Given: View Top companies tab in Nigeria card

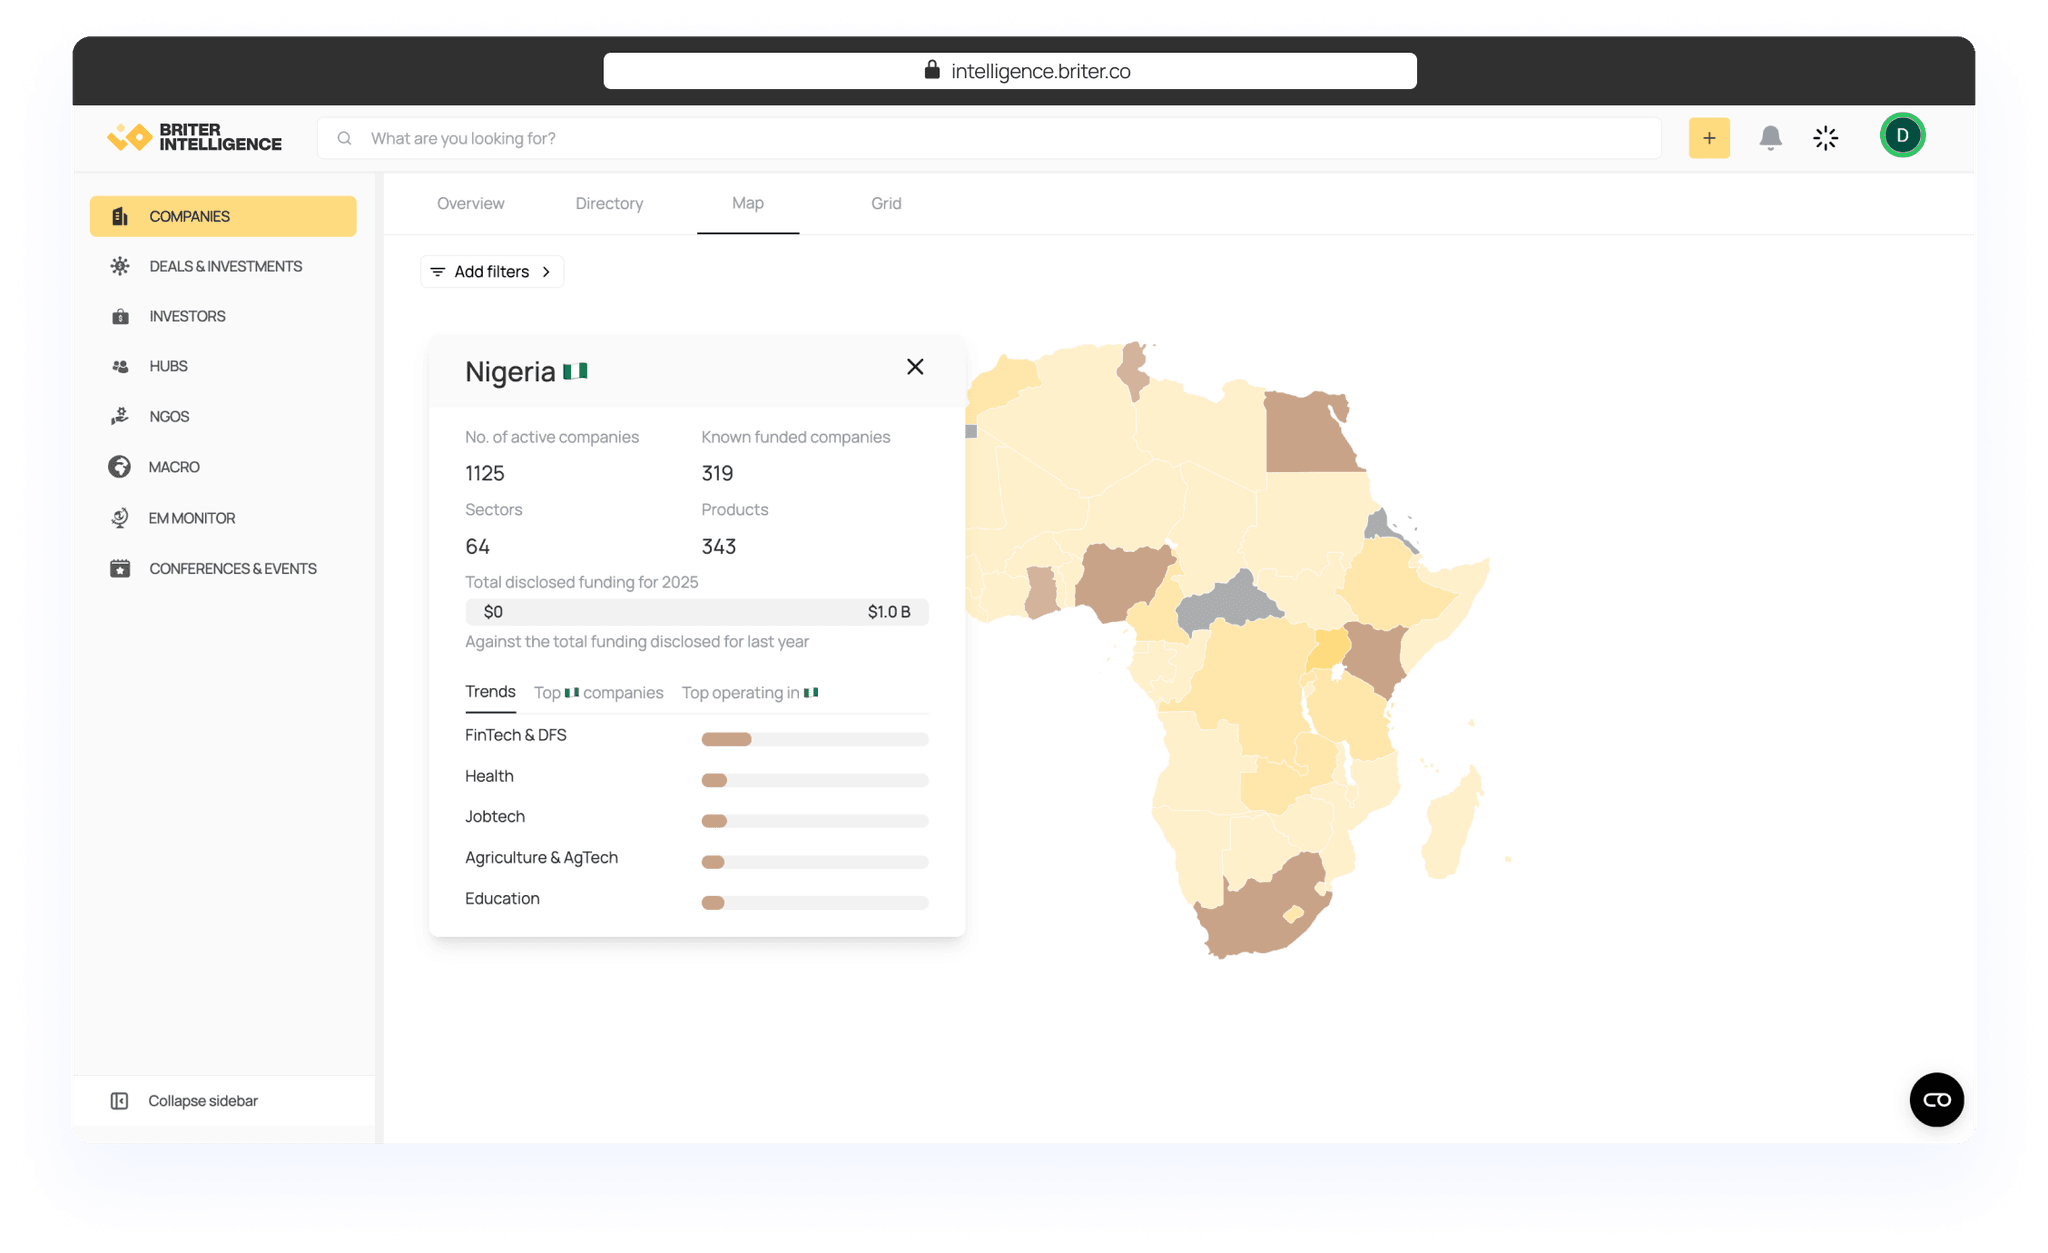Looking at the screenshot, I should [x=598, y=692].
